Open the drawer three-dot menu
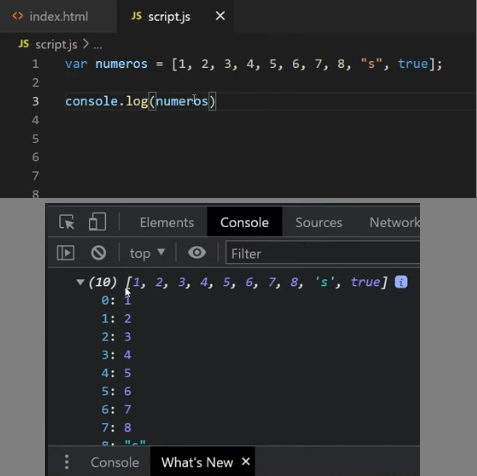The height and width of the screenshot is (476, 477). coord(67,462)
